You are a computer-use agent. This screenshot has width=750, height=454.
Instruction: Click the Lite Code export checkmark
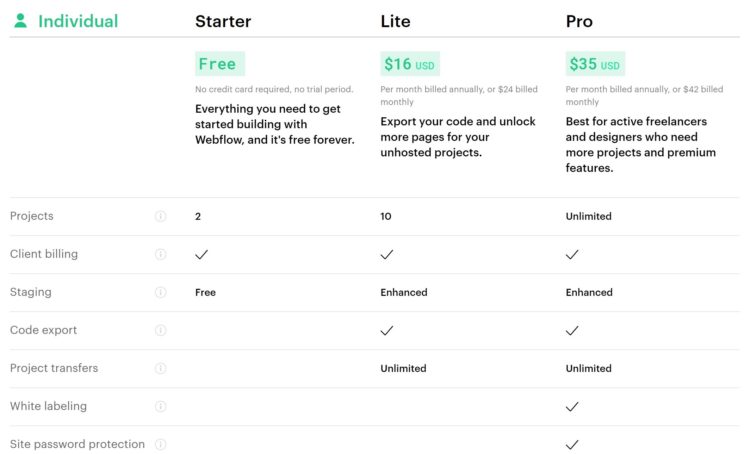point(387,330)
